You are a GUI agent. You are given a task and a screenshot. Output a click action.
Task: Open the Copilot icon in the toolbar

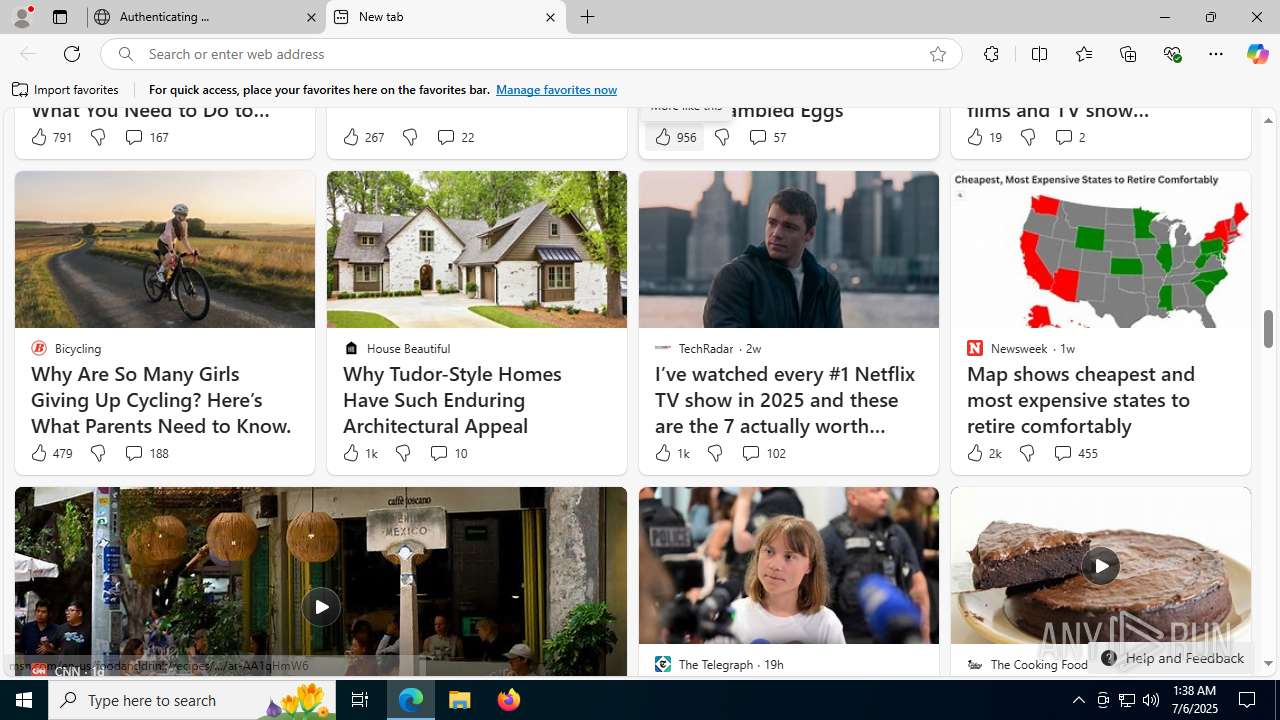point(1257,54)
